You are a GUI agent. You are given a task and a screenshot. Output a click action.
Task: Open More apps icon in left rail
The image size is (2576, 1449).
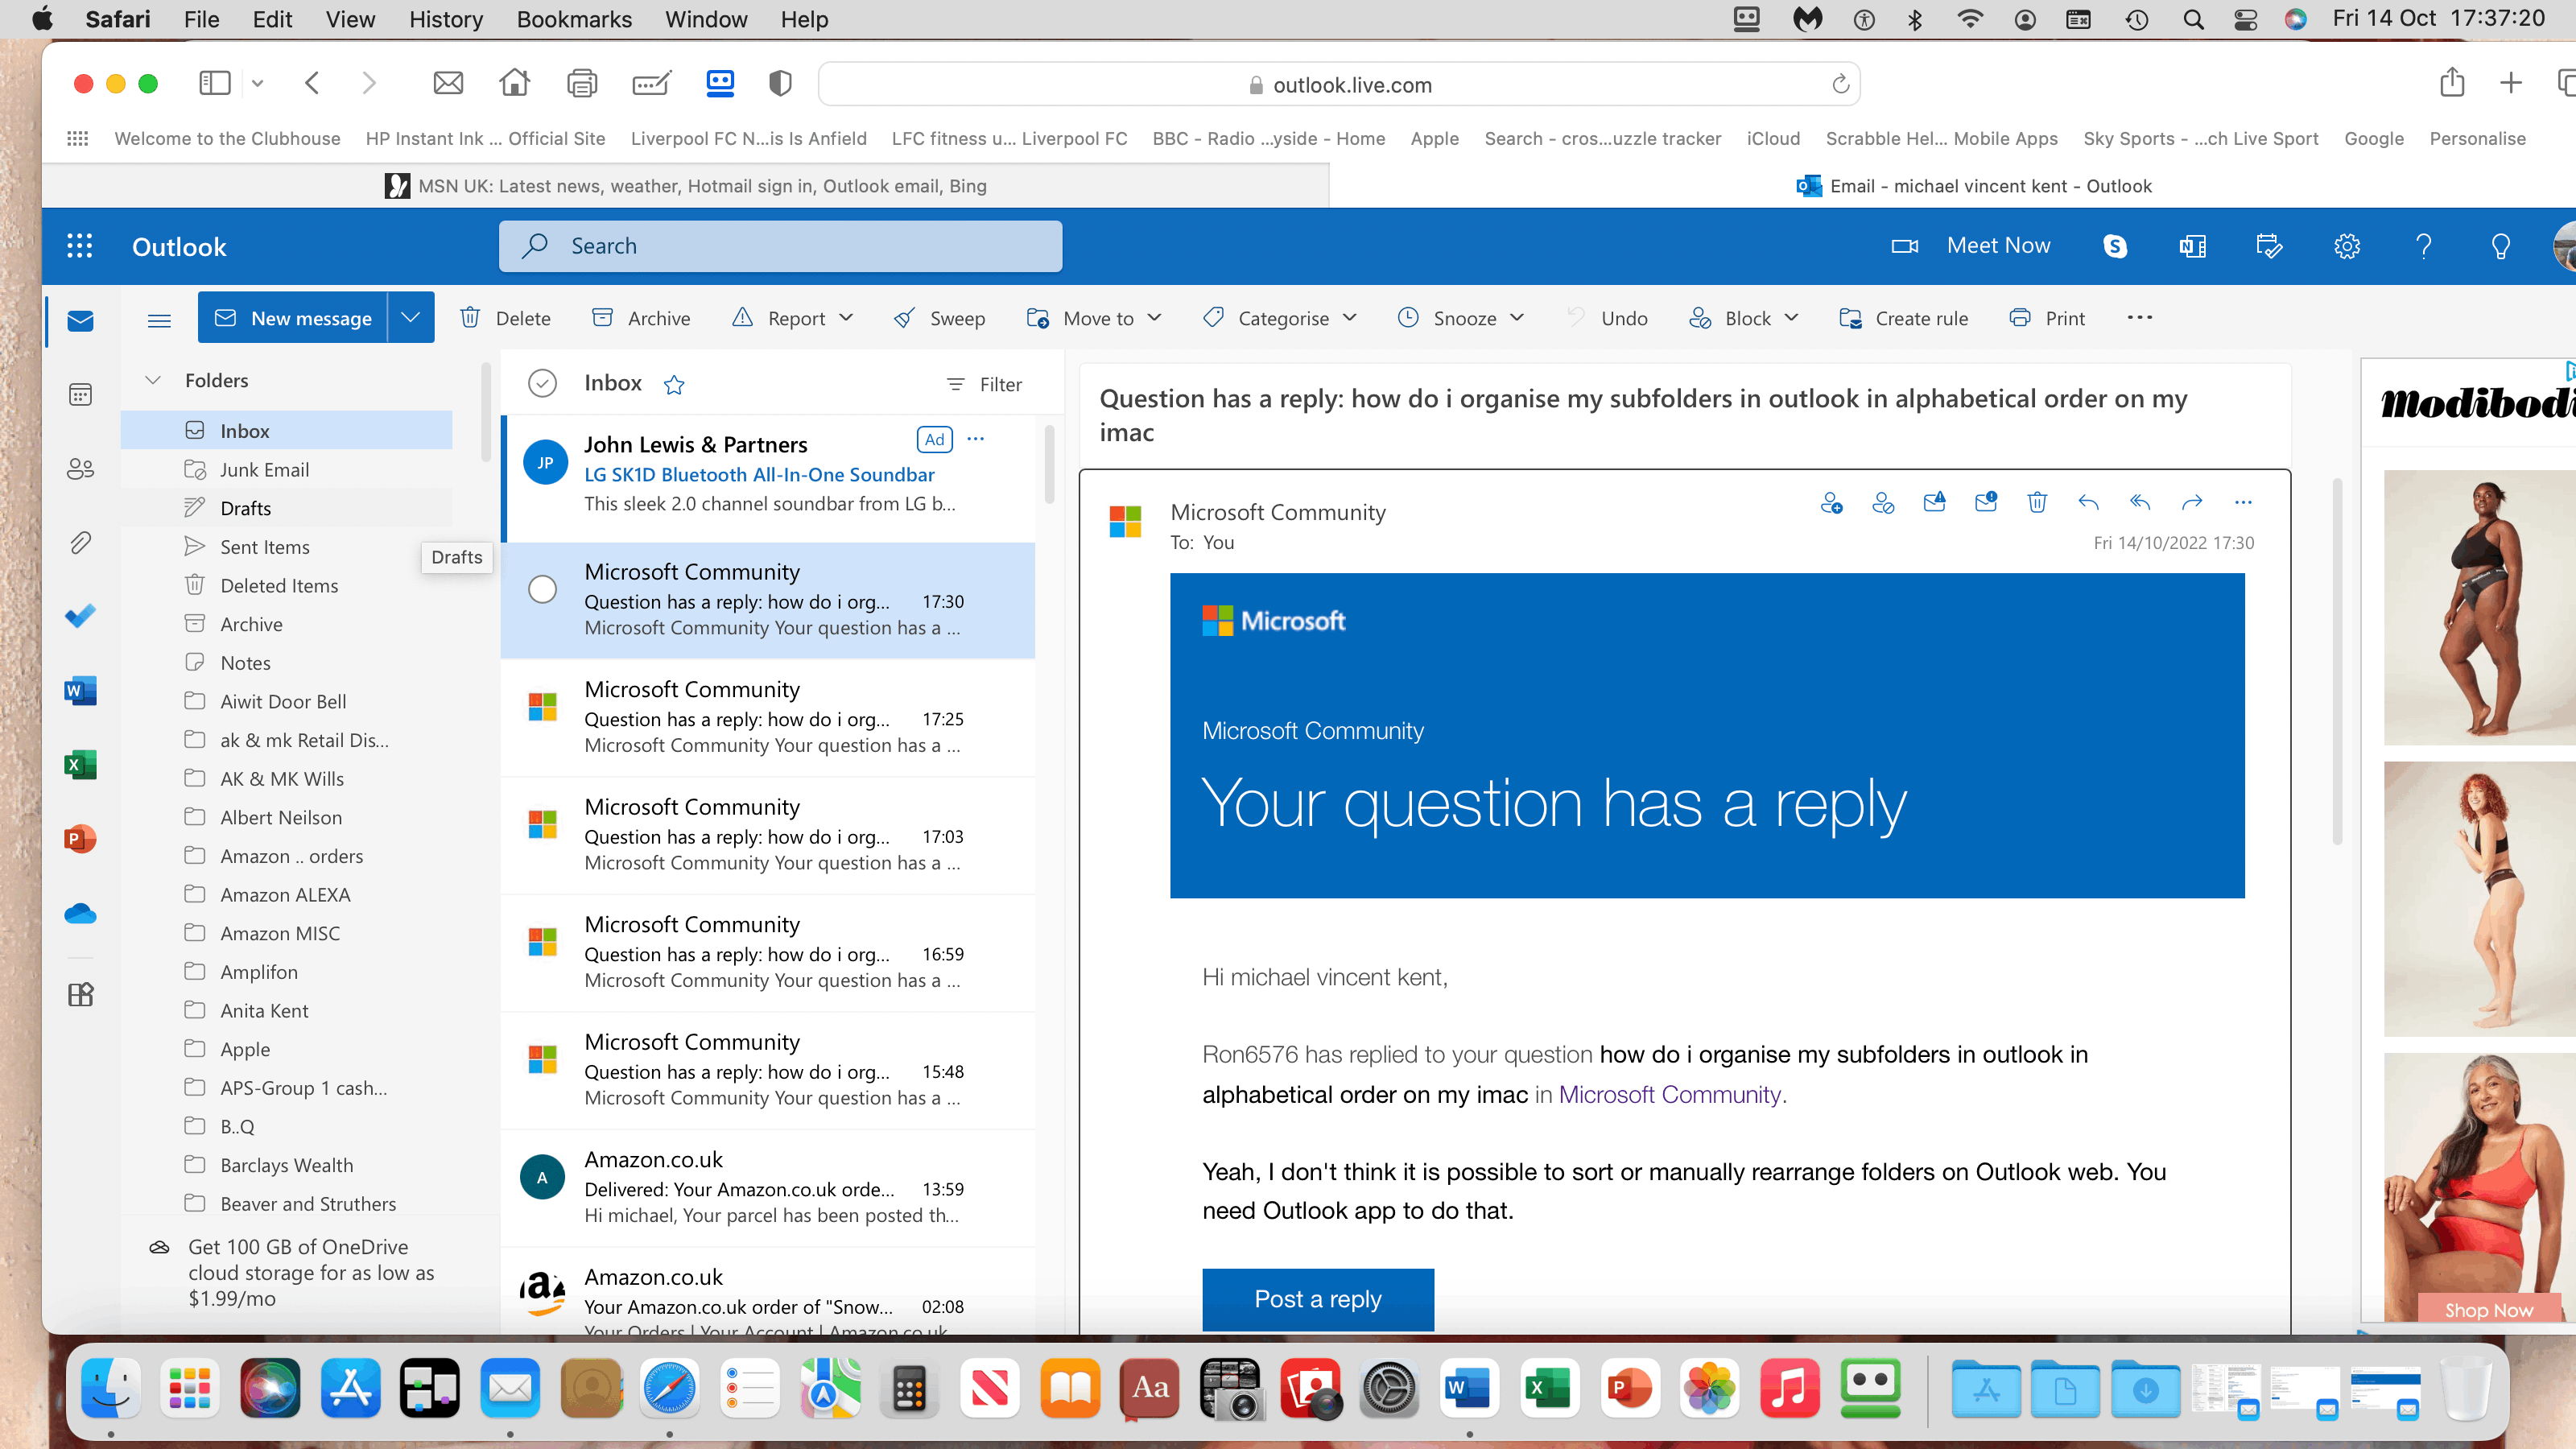tap(80, 994)
